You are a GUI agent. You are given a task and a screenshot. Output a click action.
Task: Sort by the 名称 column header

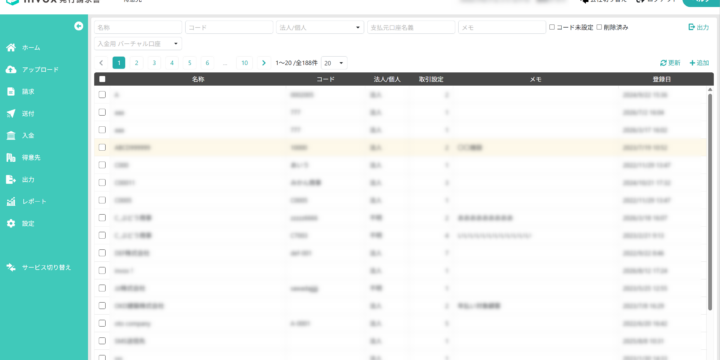(198, 79)
